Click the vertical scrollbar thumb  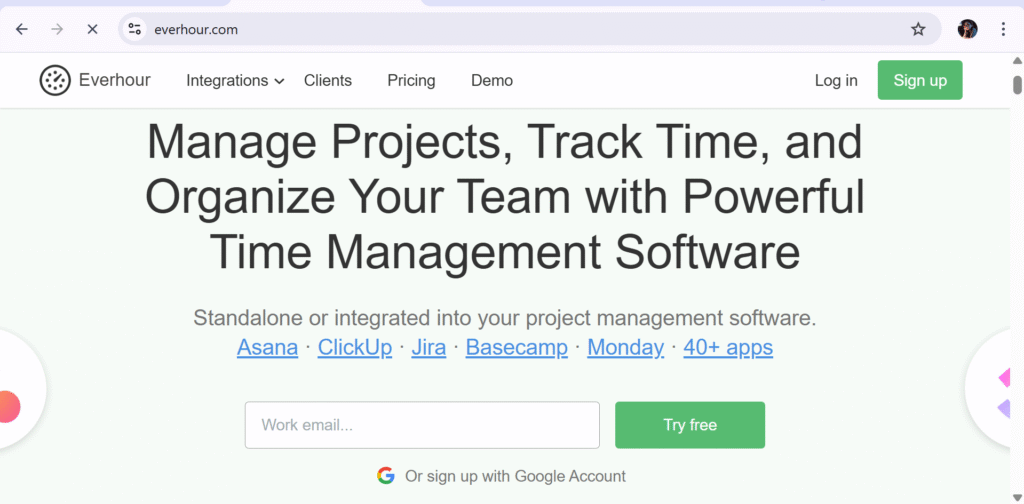click(1017, 85)
